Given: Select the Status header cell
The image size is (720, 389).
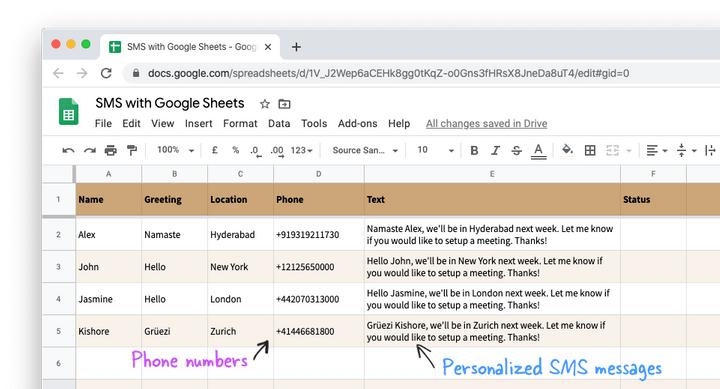Looking at the screenshot, I should (x=653, y=199).
